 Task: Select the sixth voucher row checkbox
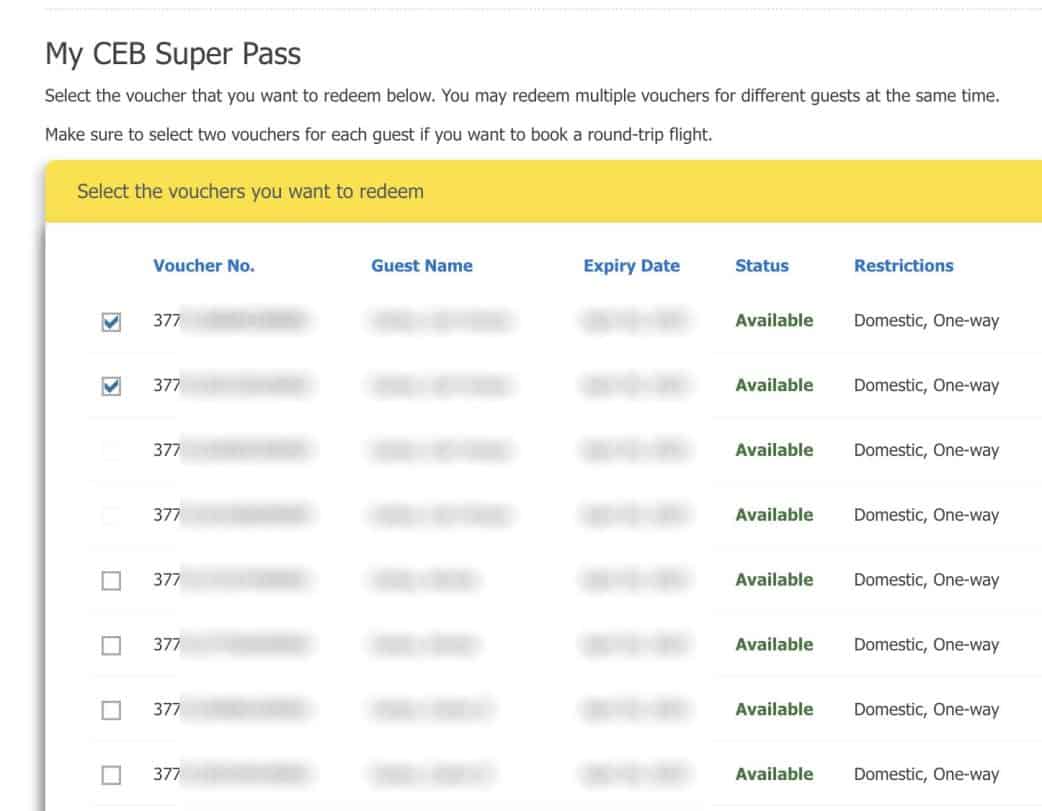tap(112, 646)
